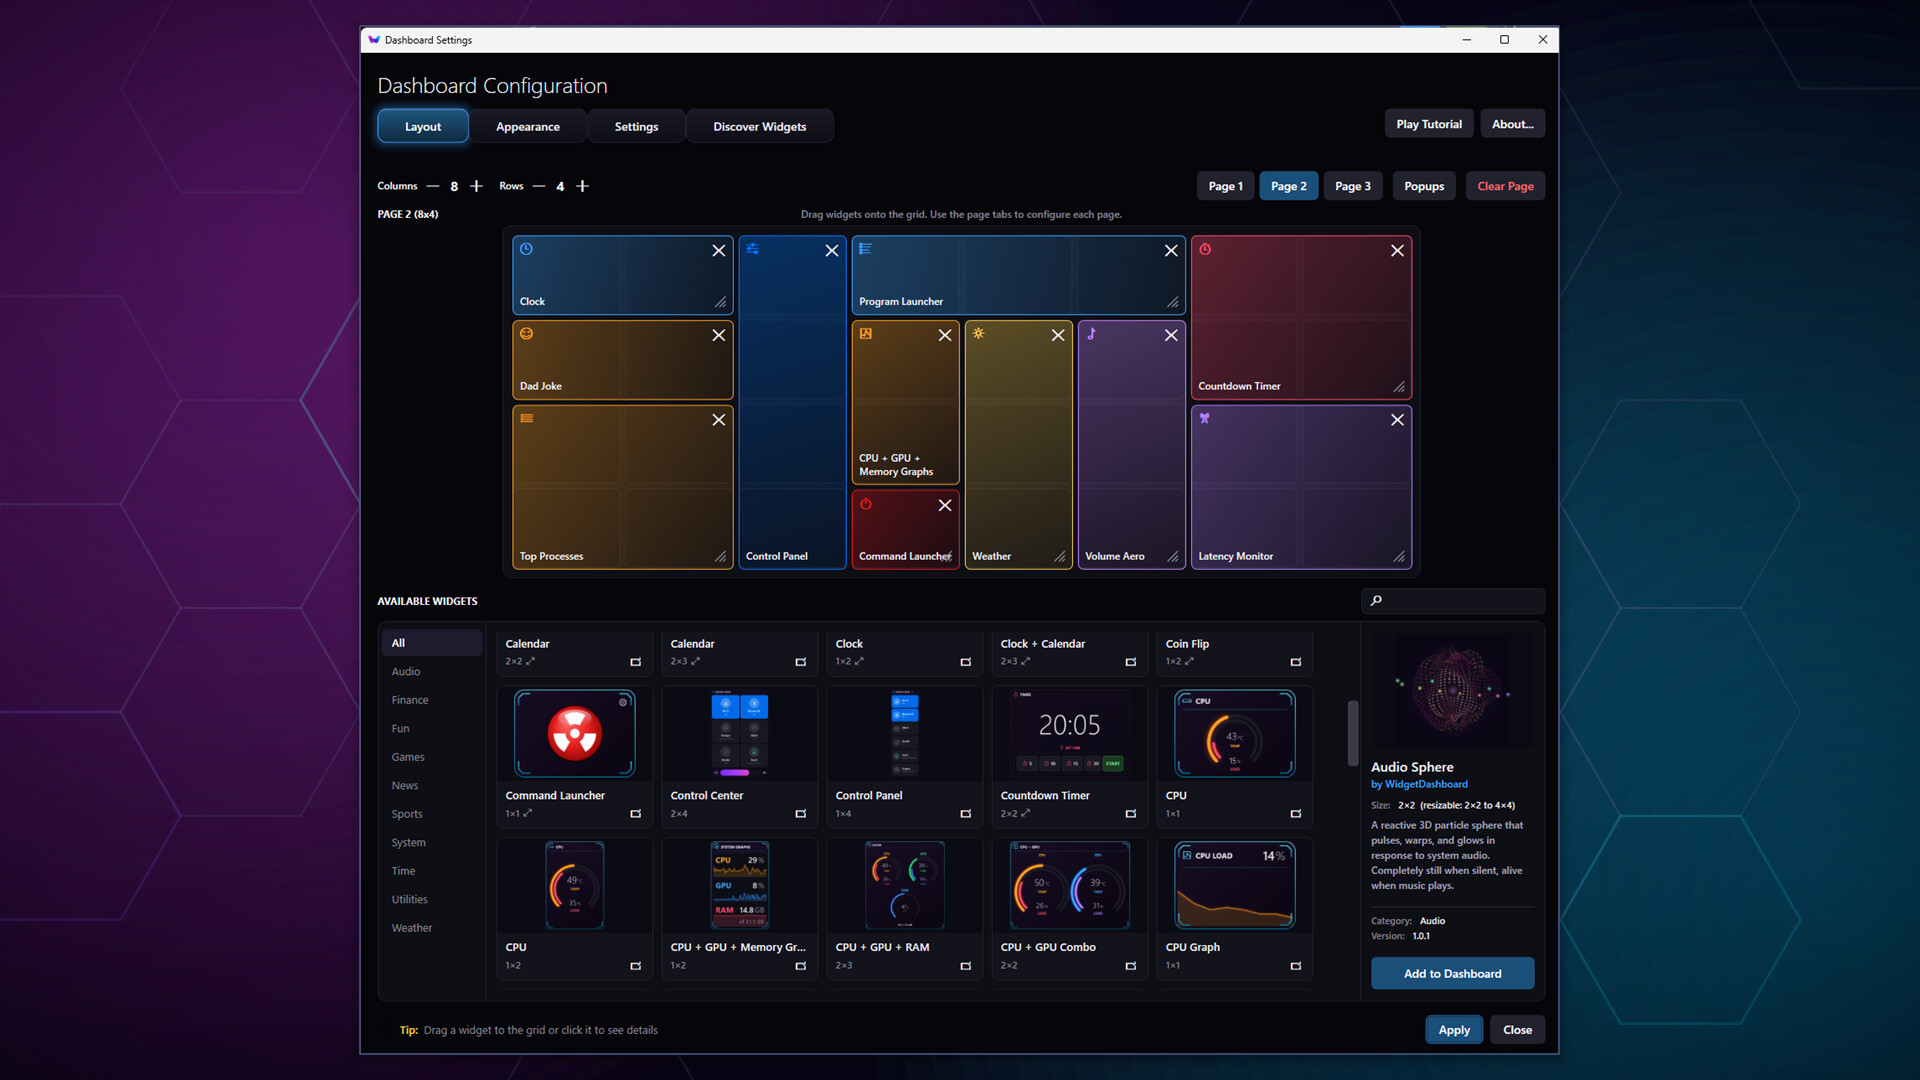Image resolution: width=1920 pixels, height=1080 pixels.
Task: Click the Clear Page button
Action: point(1505,186)
